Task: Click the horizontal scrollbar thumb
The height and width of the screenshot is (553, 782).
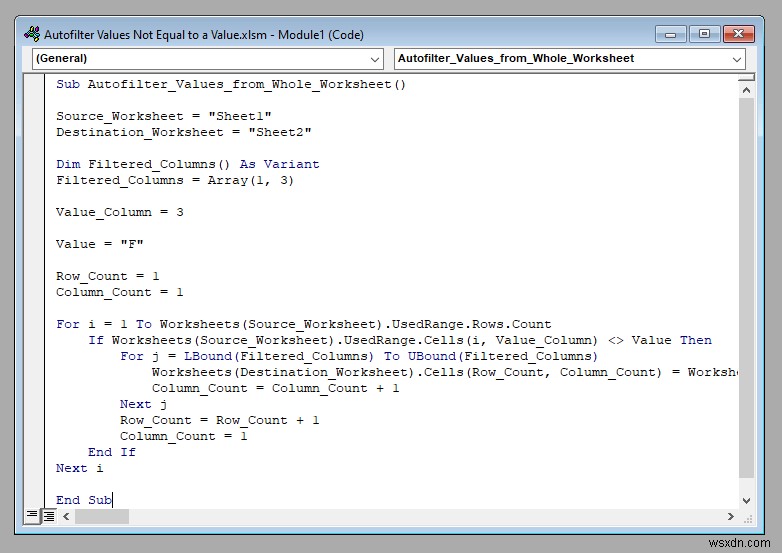Action: point(102,516)
